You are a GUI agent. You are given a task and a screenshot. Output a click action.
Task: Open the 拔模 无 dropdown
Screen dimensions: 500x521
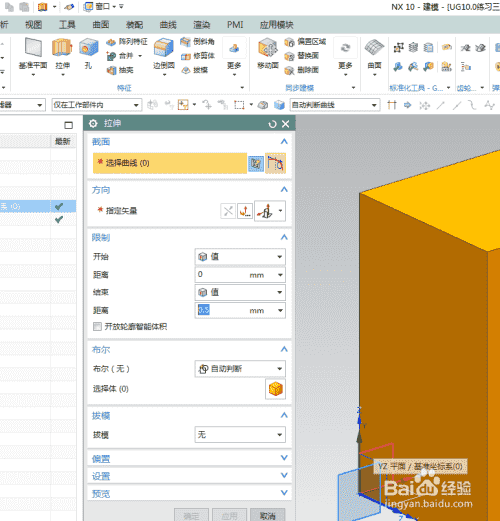[x=240, y=435]
